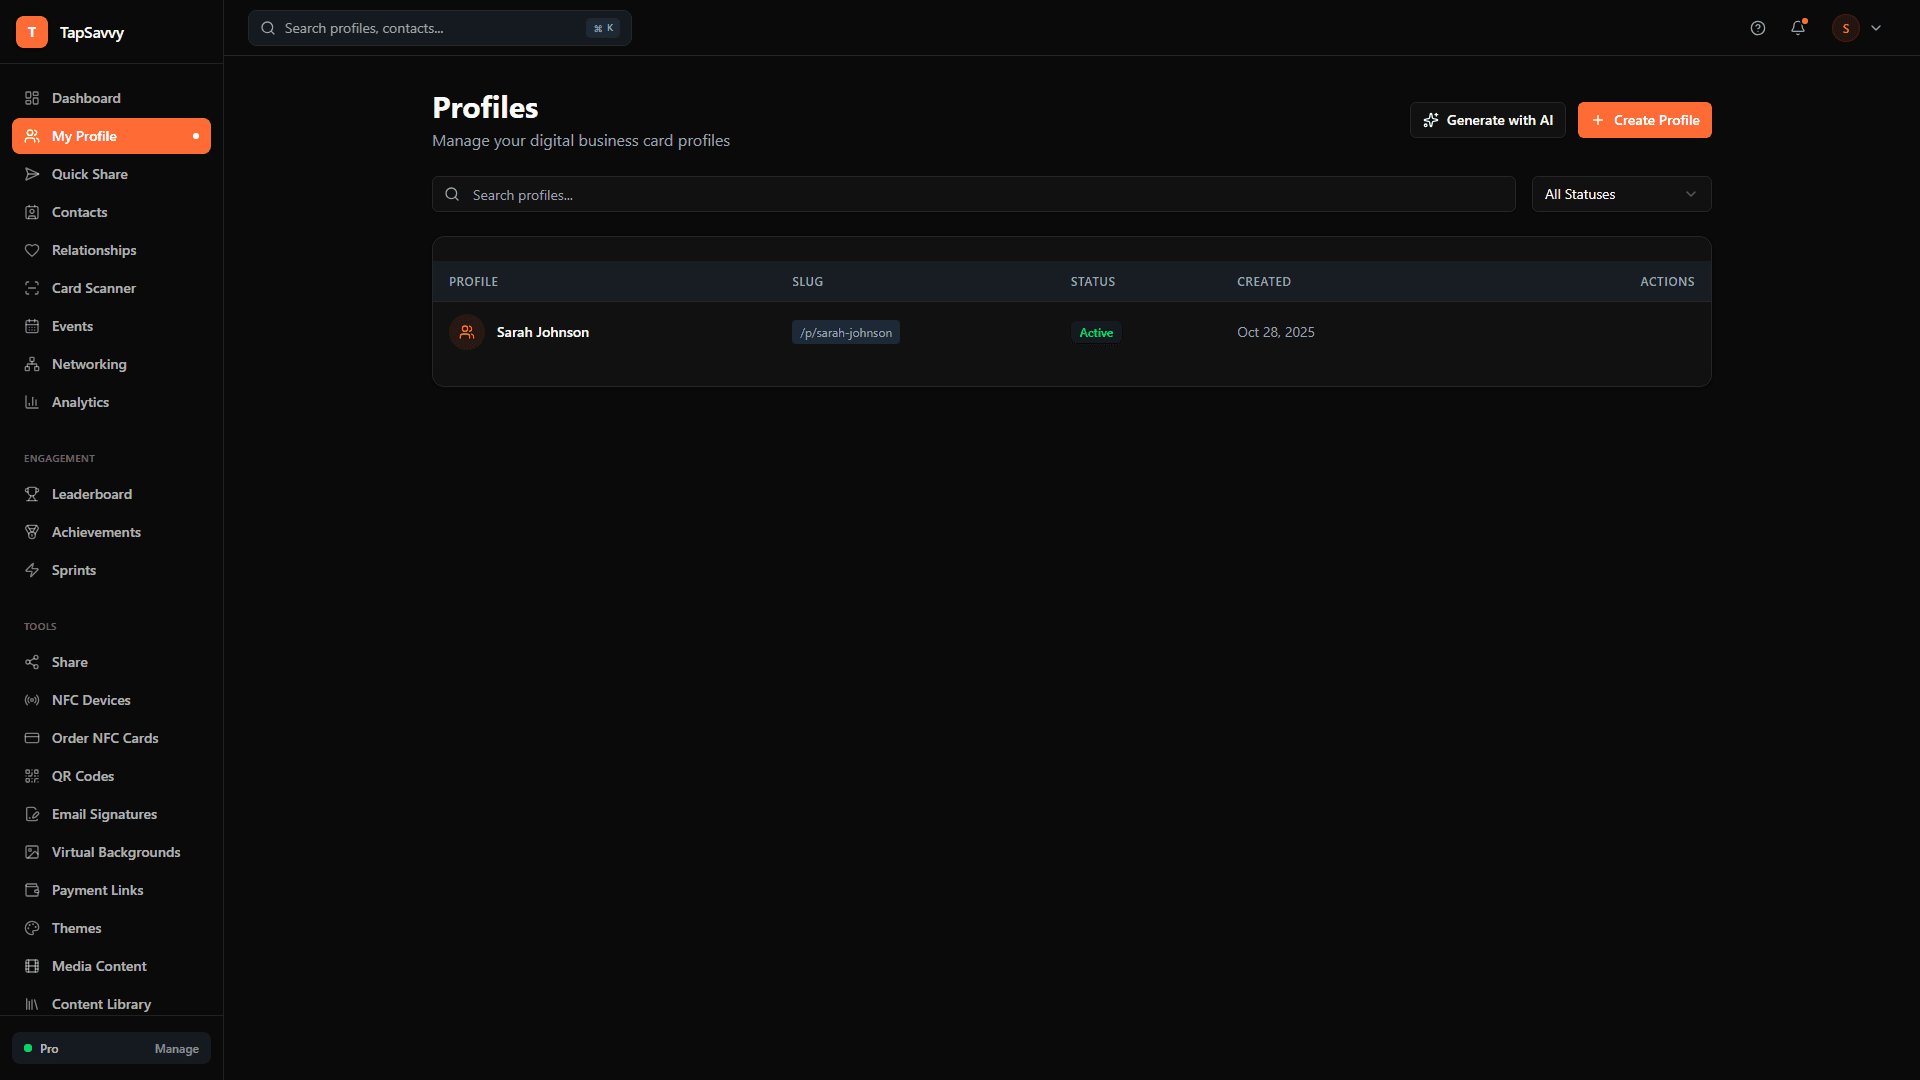Click Sarah Johnson's profile avatar
This screenshot has width=1920, height=1080.
466,332
